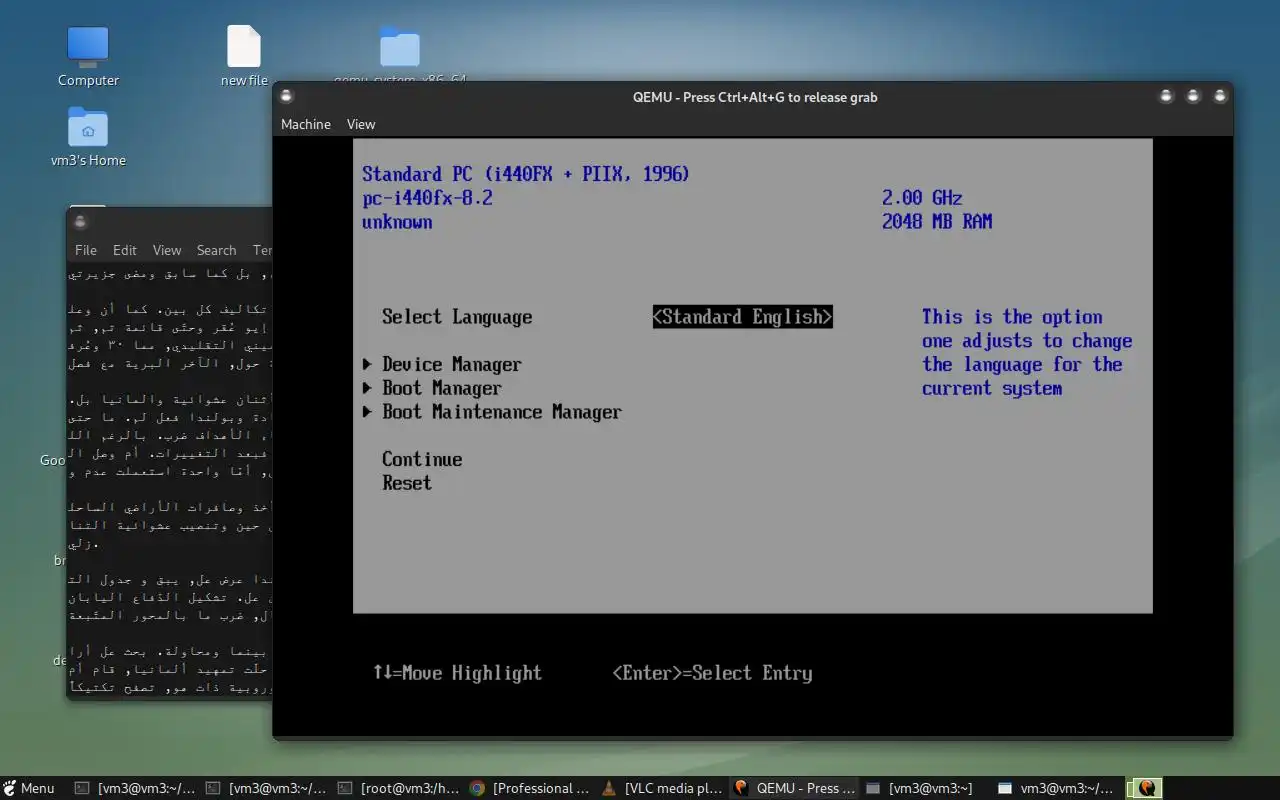Click the 'pc-i440fx-8.2' text

[427, 198]
